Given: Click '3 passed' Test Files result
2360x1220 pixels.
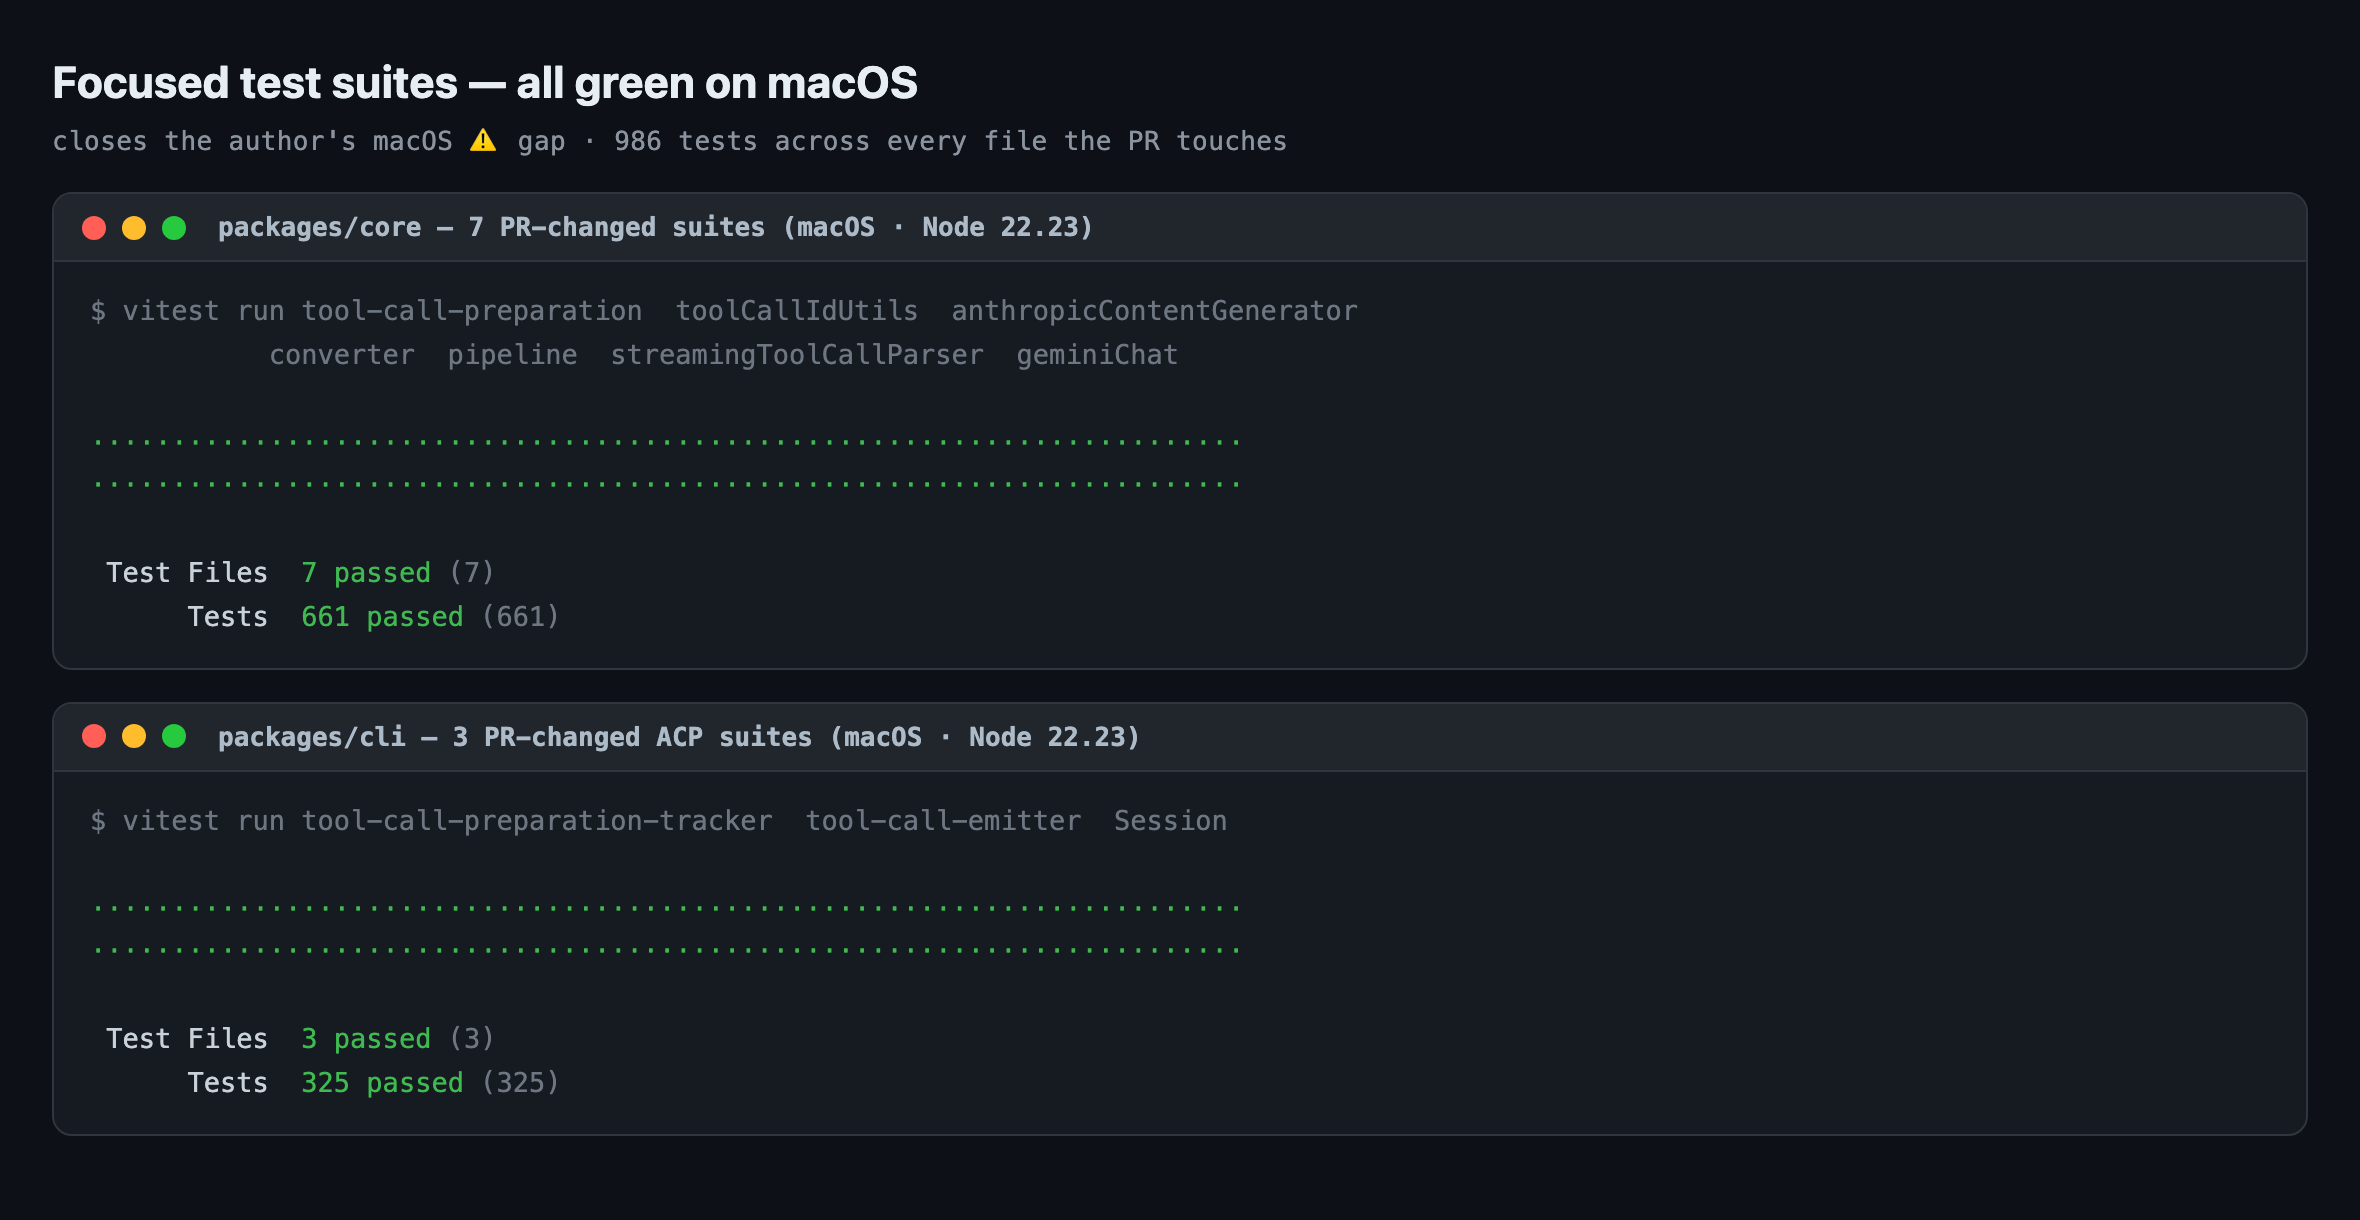Looking at the screenshot, I should pyautogui.click(x=366, y=1039).
